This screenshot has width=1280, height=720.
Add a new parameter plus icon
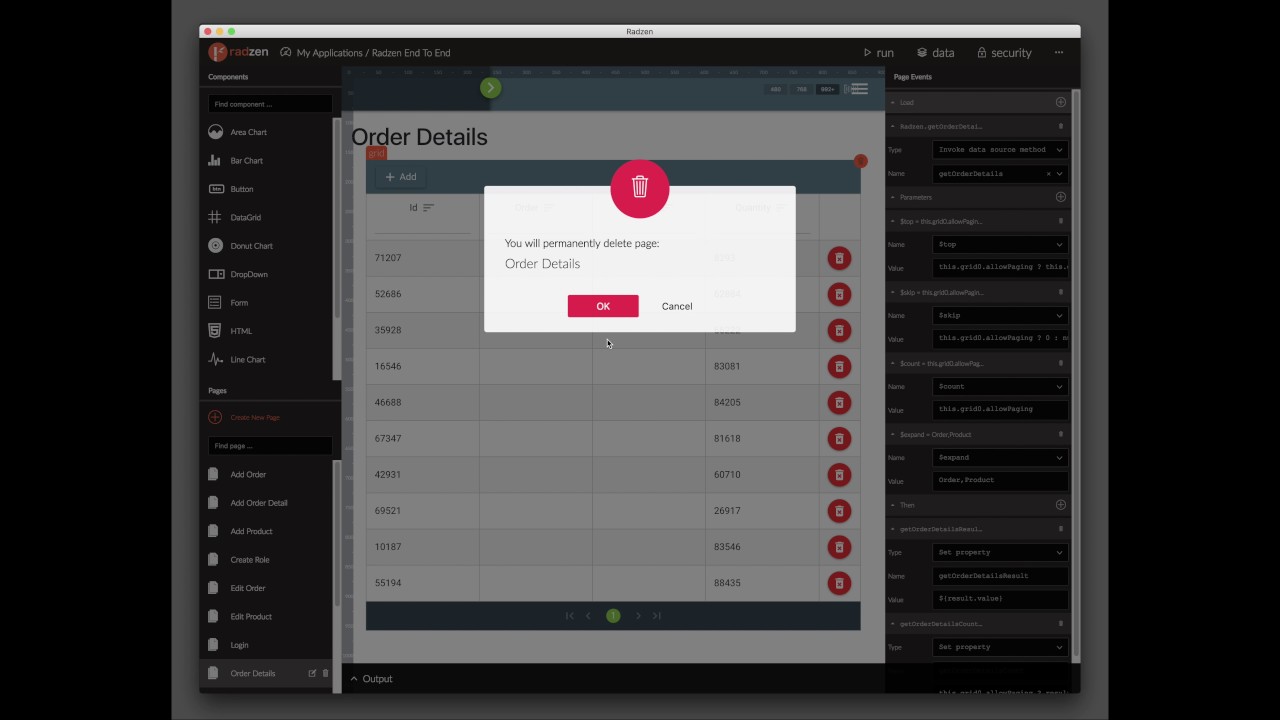(x=1061, y=197)
